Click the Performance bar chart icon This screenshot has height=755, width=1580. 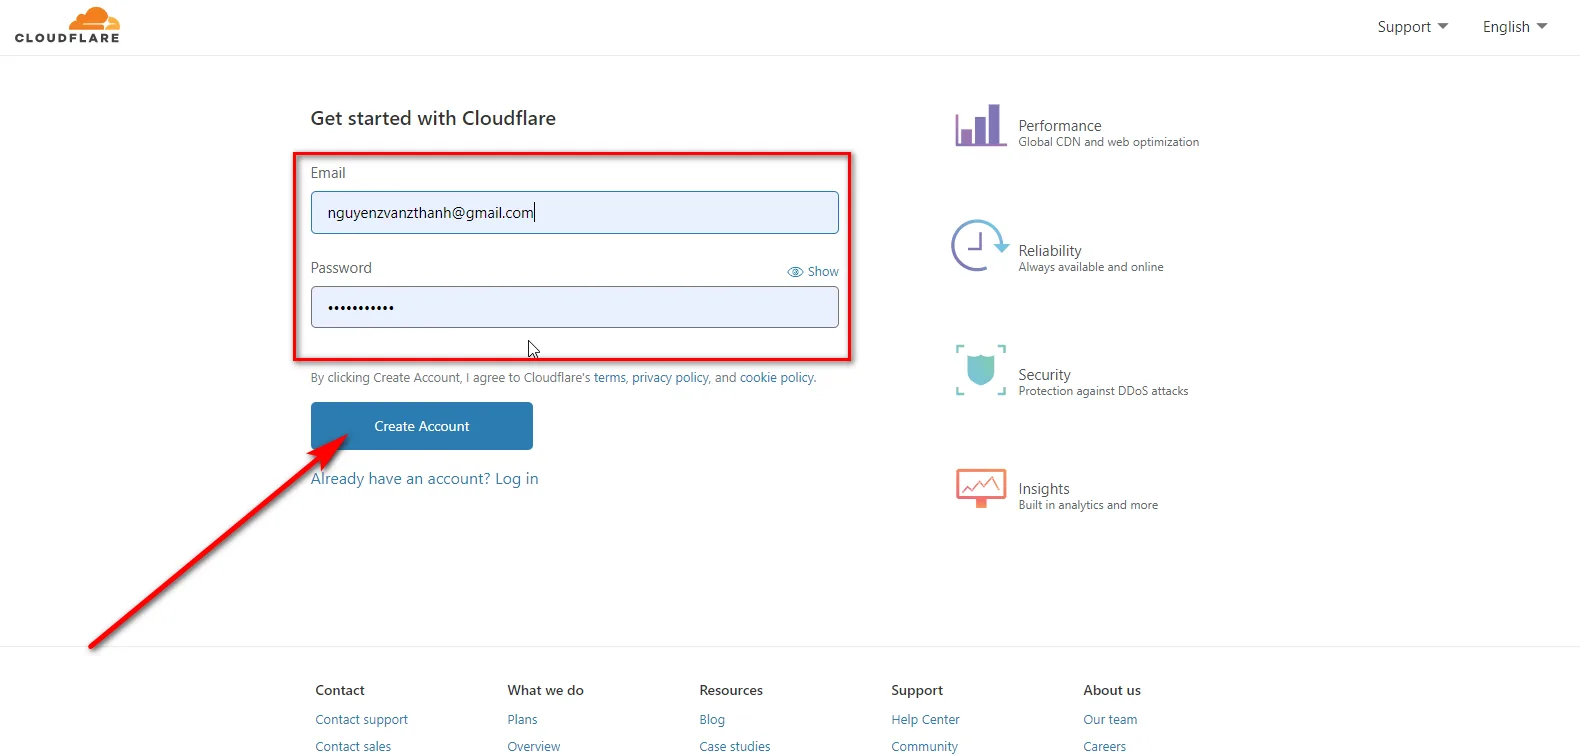(x=979, y=126)
